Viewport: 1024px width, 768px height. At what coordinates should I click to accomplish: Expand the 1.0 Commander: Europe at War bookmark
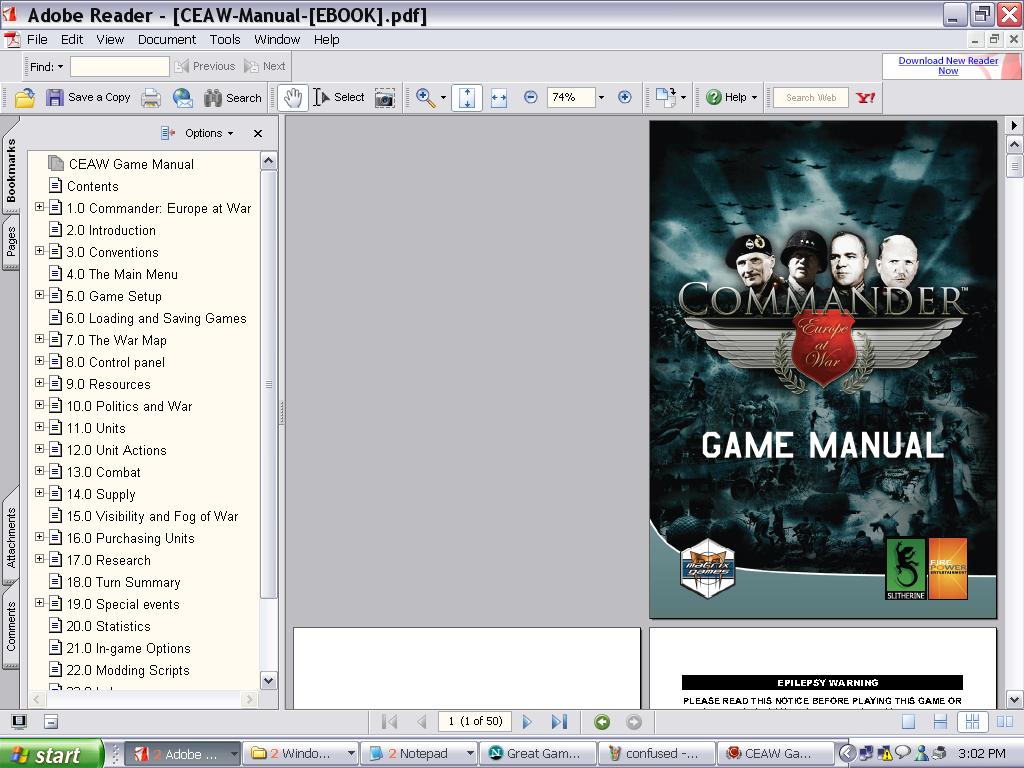click(40, 207)
